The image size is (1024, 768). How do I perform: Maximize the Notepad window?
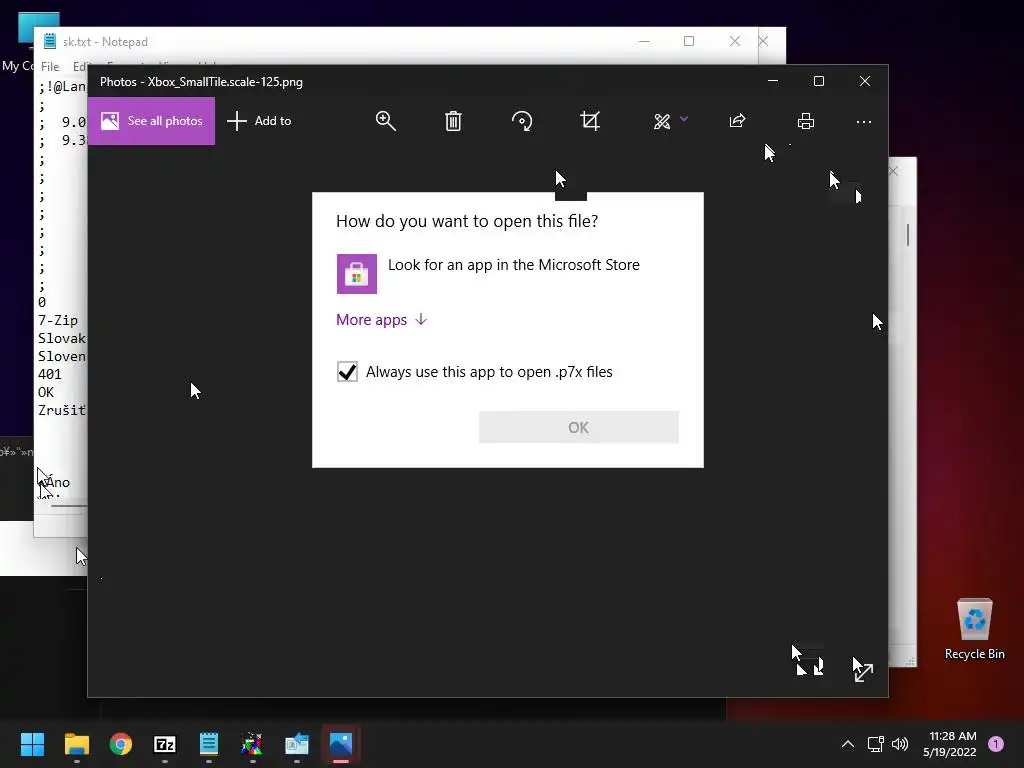[x=689, y=41]
